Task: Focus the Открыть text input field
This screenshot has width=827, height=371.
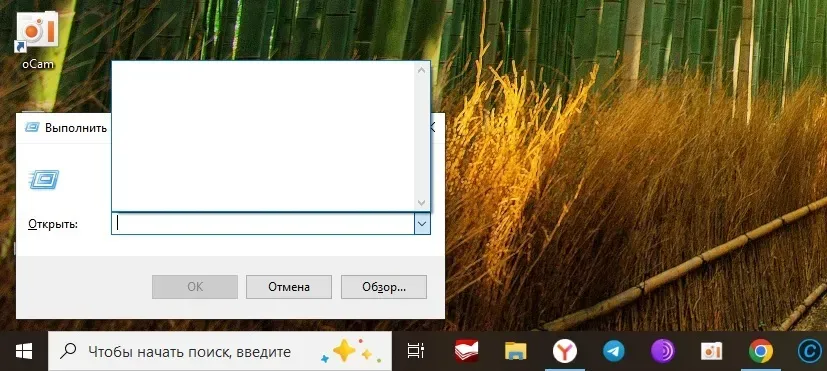Action: pyautogui.click(x=263, y=224)
